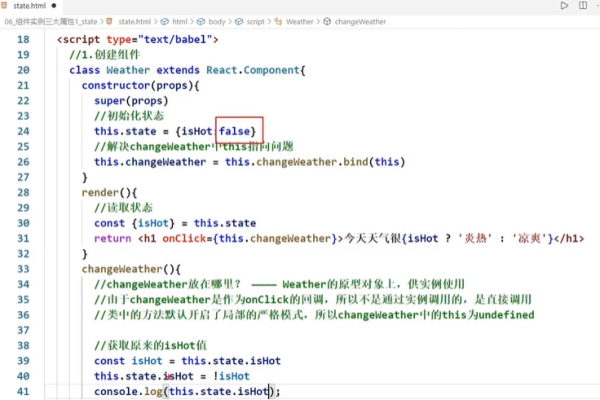Click line number 18 in gutter
The height and width of the screenshot is (400, 600).
point(23,39)
